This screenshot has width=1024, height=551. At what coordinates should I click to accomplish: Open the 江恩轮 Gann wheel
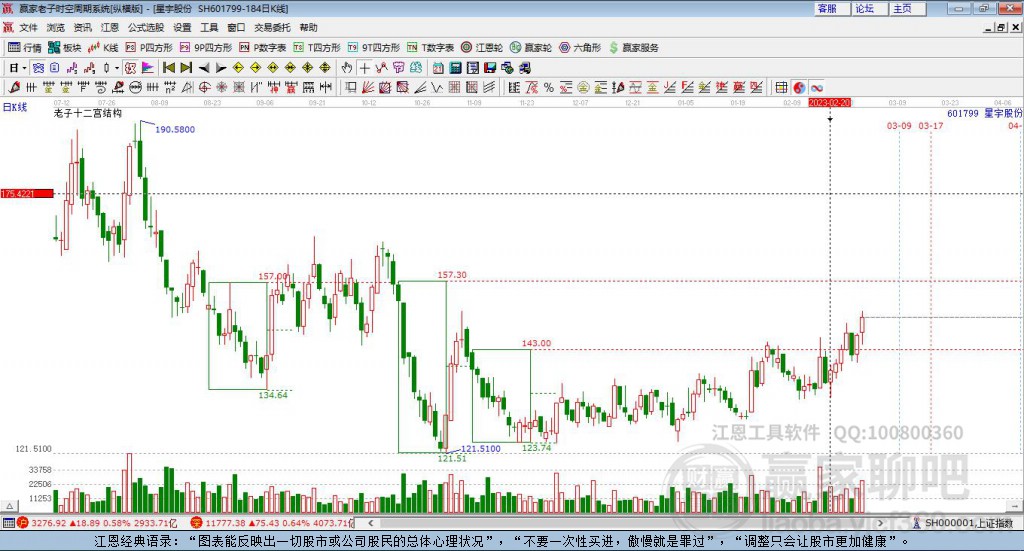click(x=482, y=47)
